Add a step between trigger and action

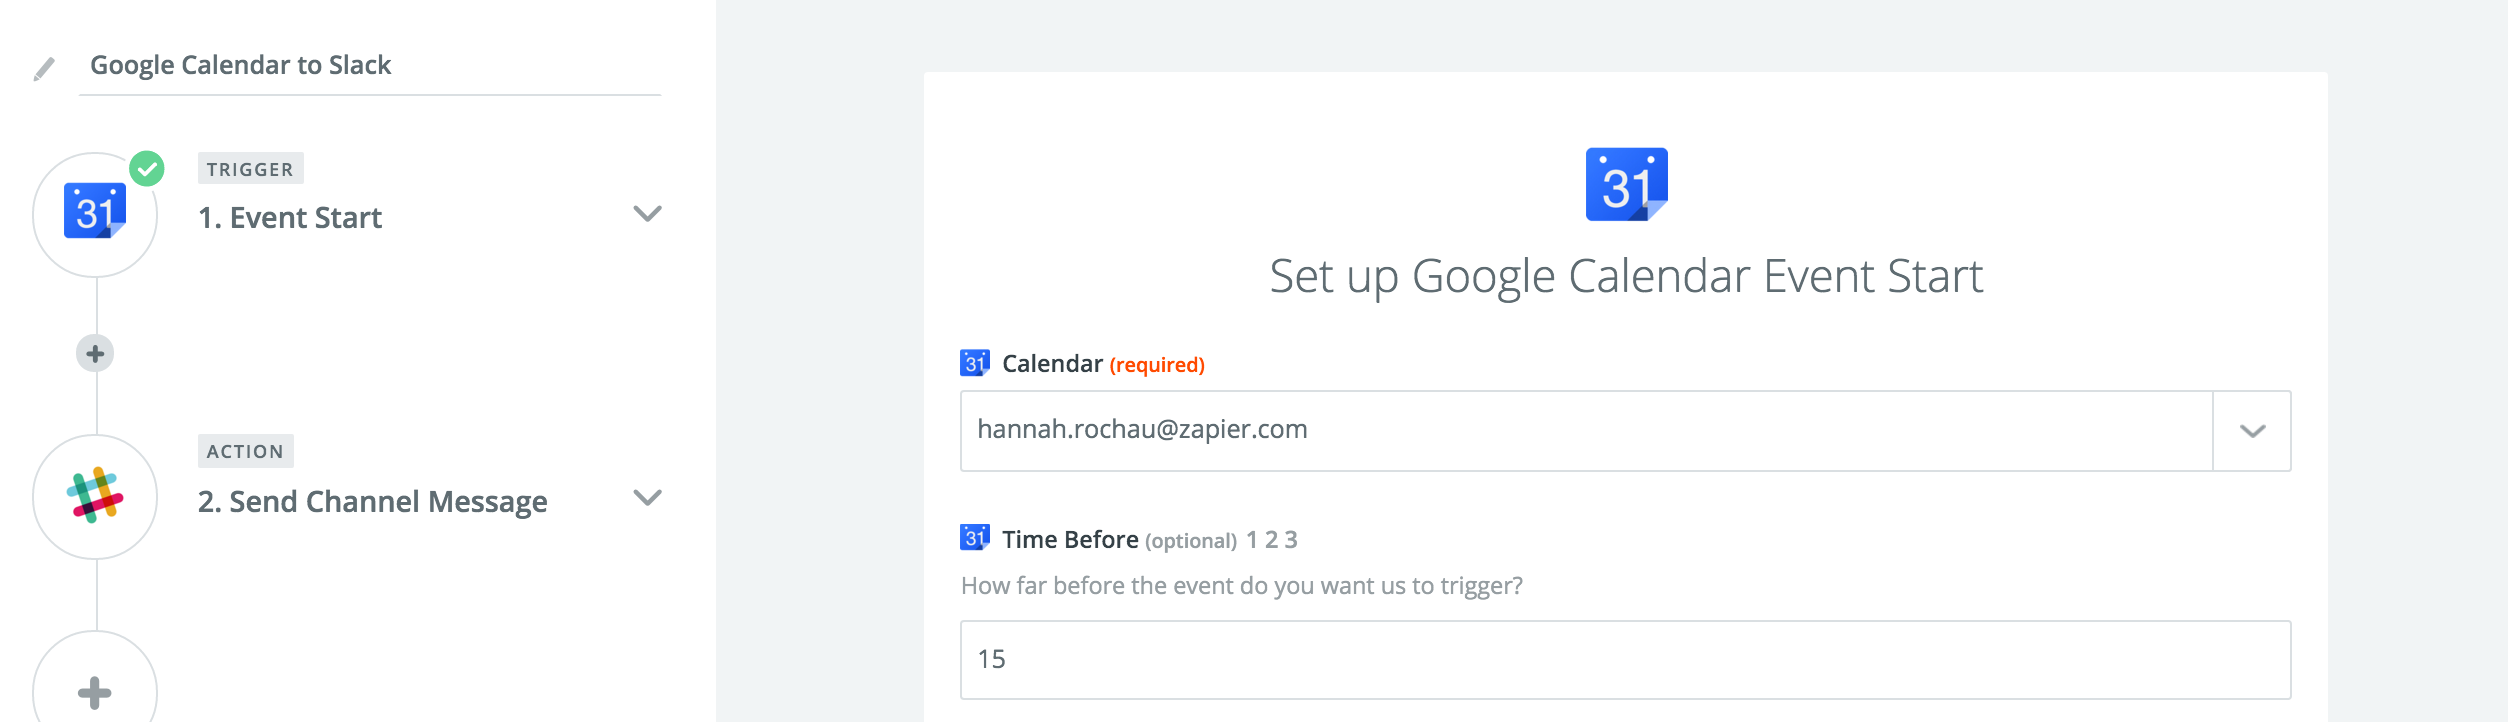pyautogui.click(x=95, y=353)
